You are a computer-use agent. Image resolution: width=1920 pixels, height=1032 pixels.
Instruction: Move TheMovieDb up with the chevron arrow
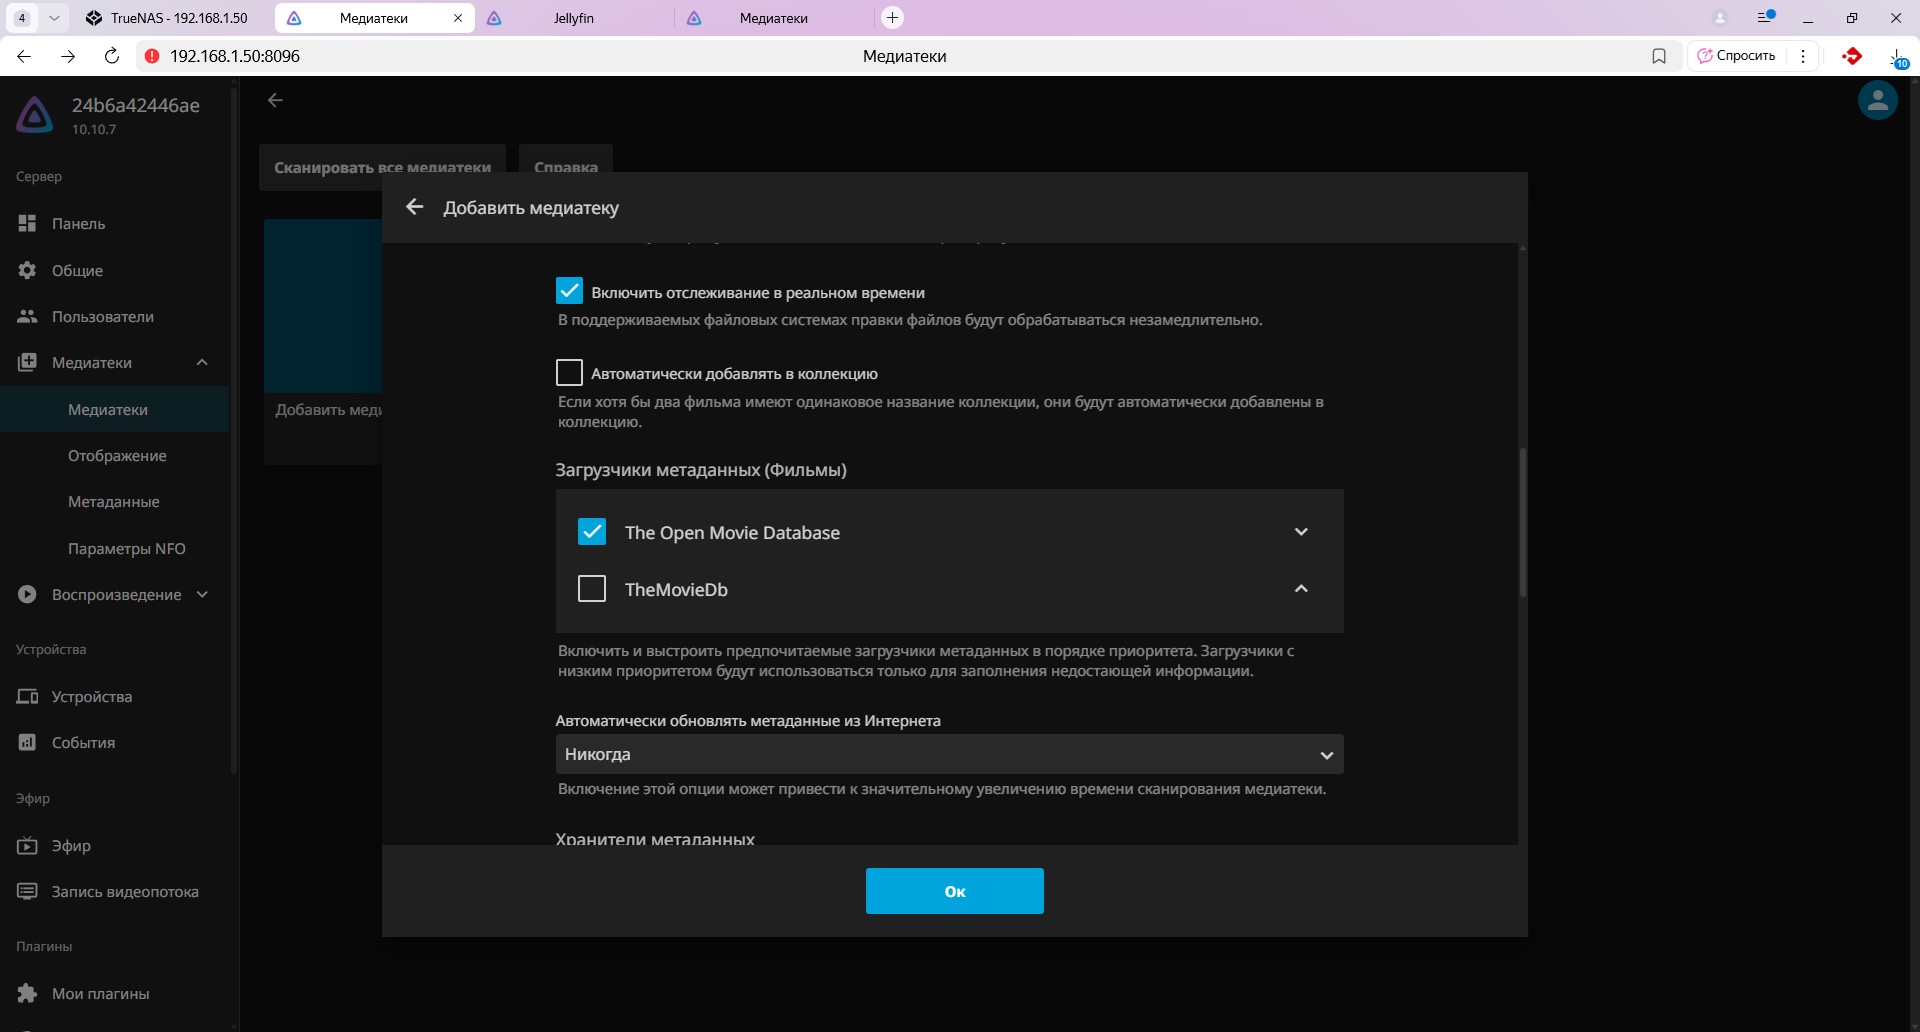(1301, 589)
